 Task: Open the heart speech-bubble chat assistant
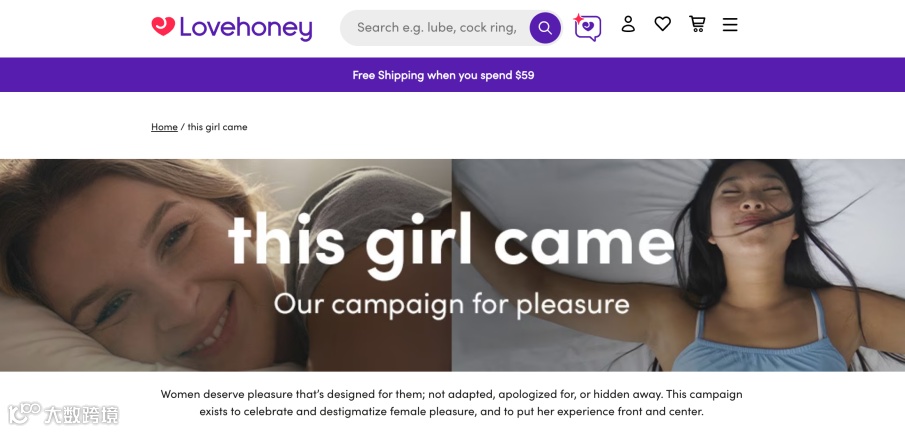coord(588,27)
